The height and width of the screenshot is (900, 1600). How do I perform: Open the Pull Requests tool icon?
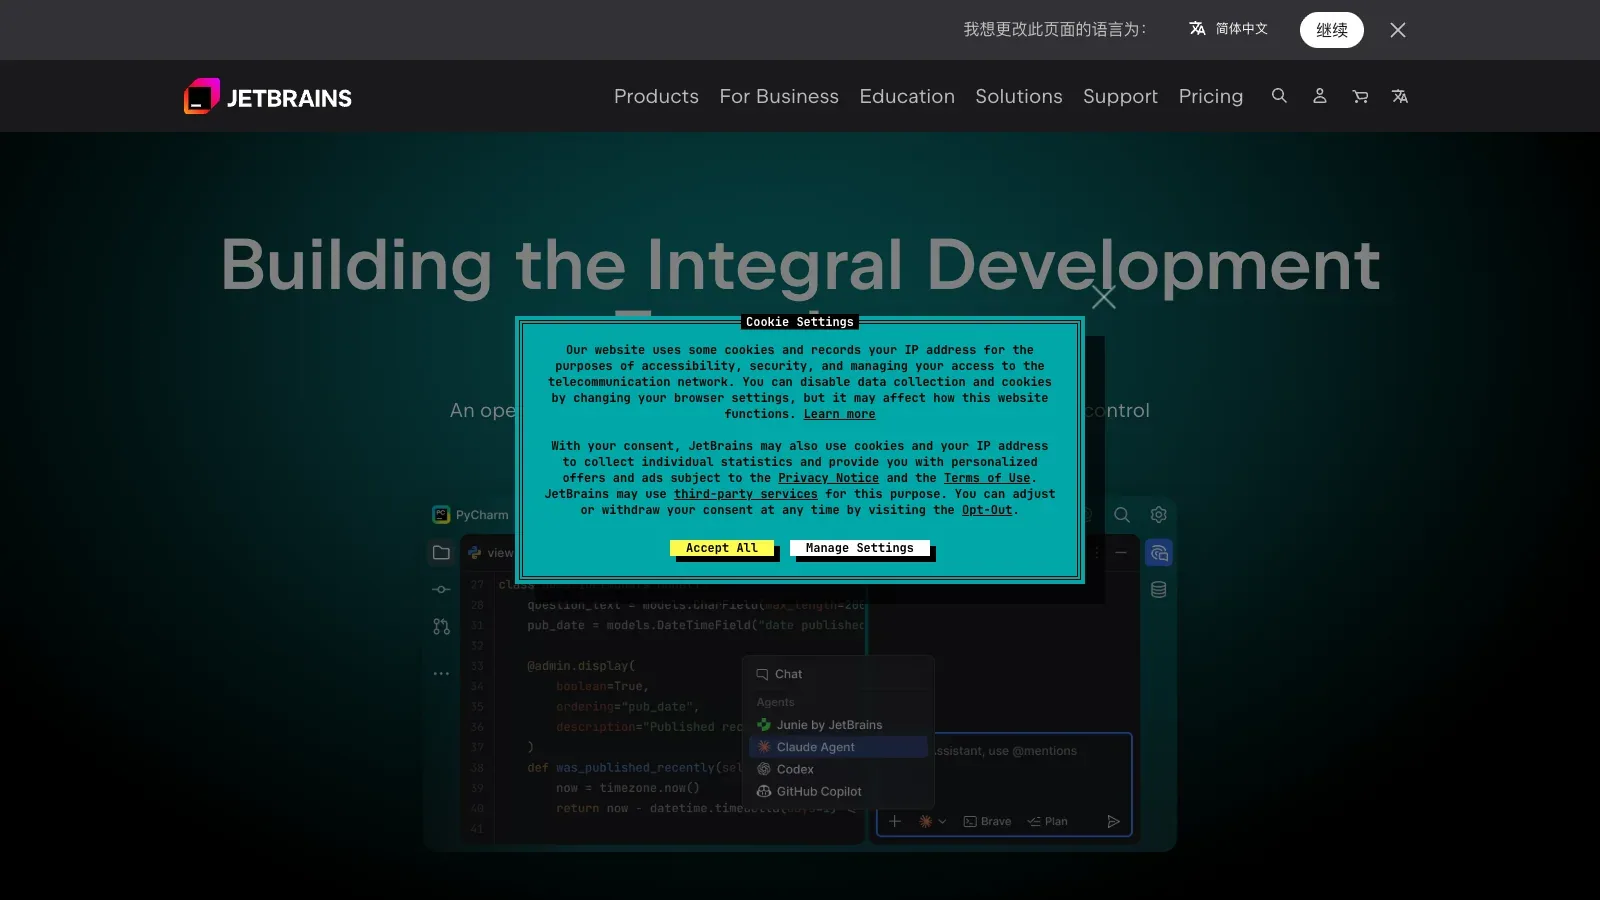(x=441, y=627)
